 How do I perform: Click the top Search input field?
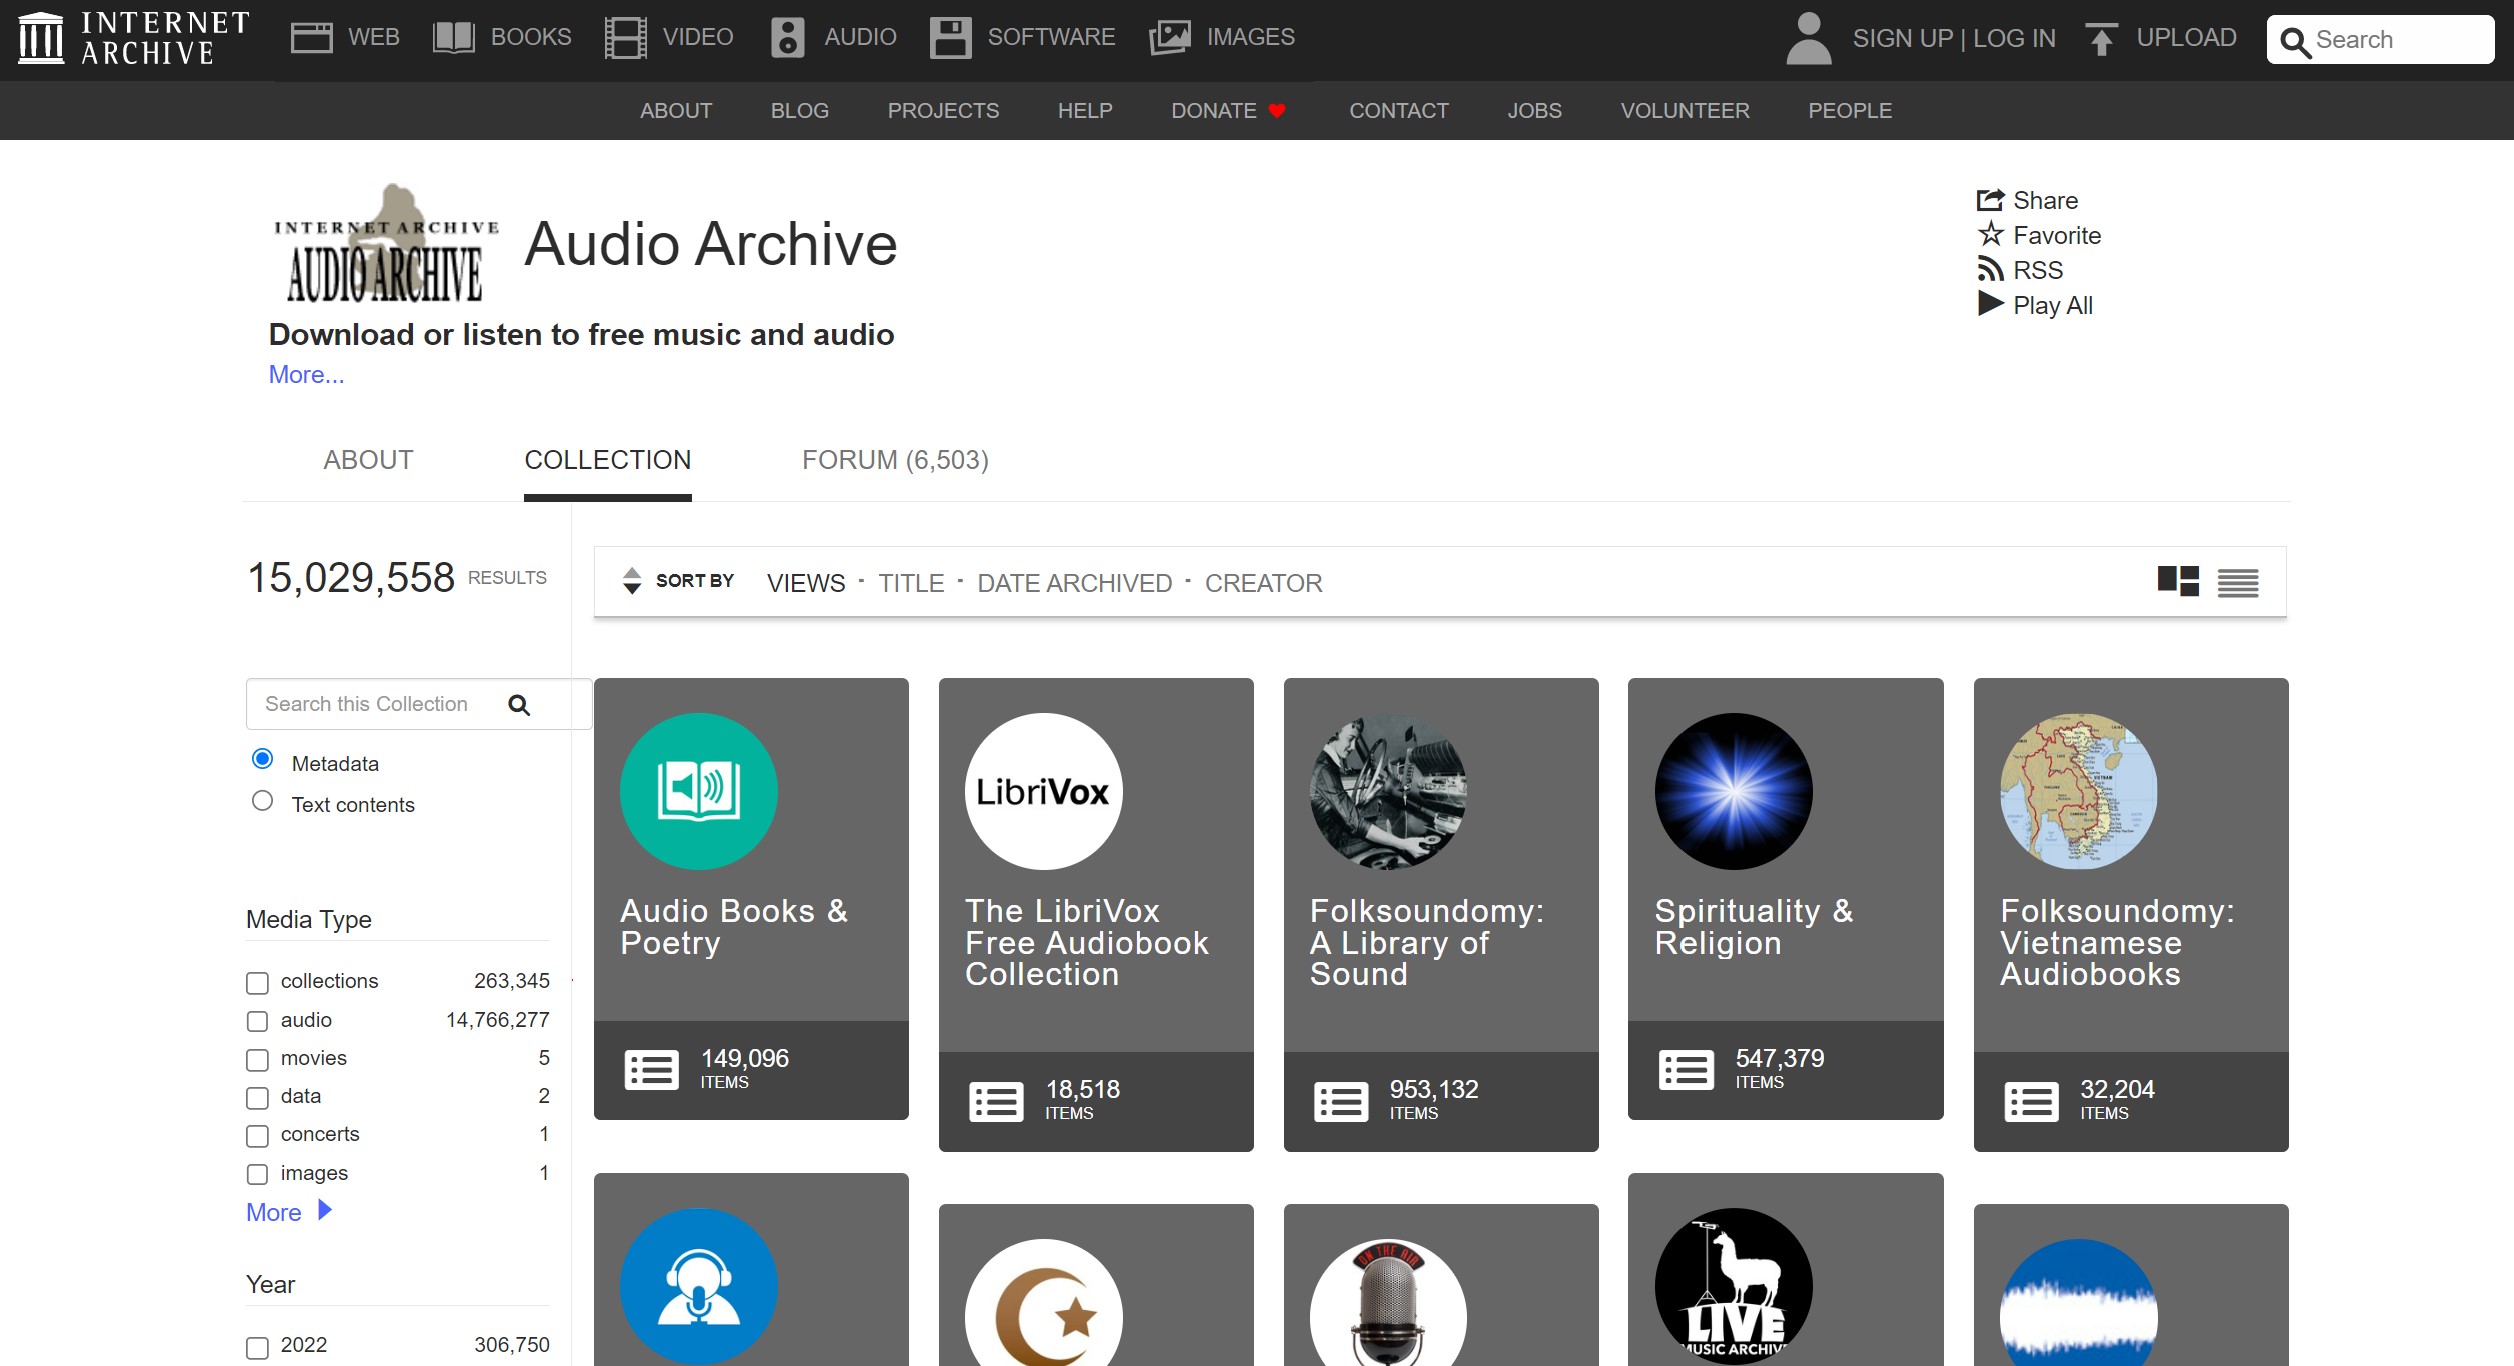pyautogui.click(x=2380, y=40)
